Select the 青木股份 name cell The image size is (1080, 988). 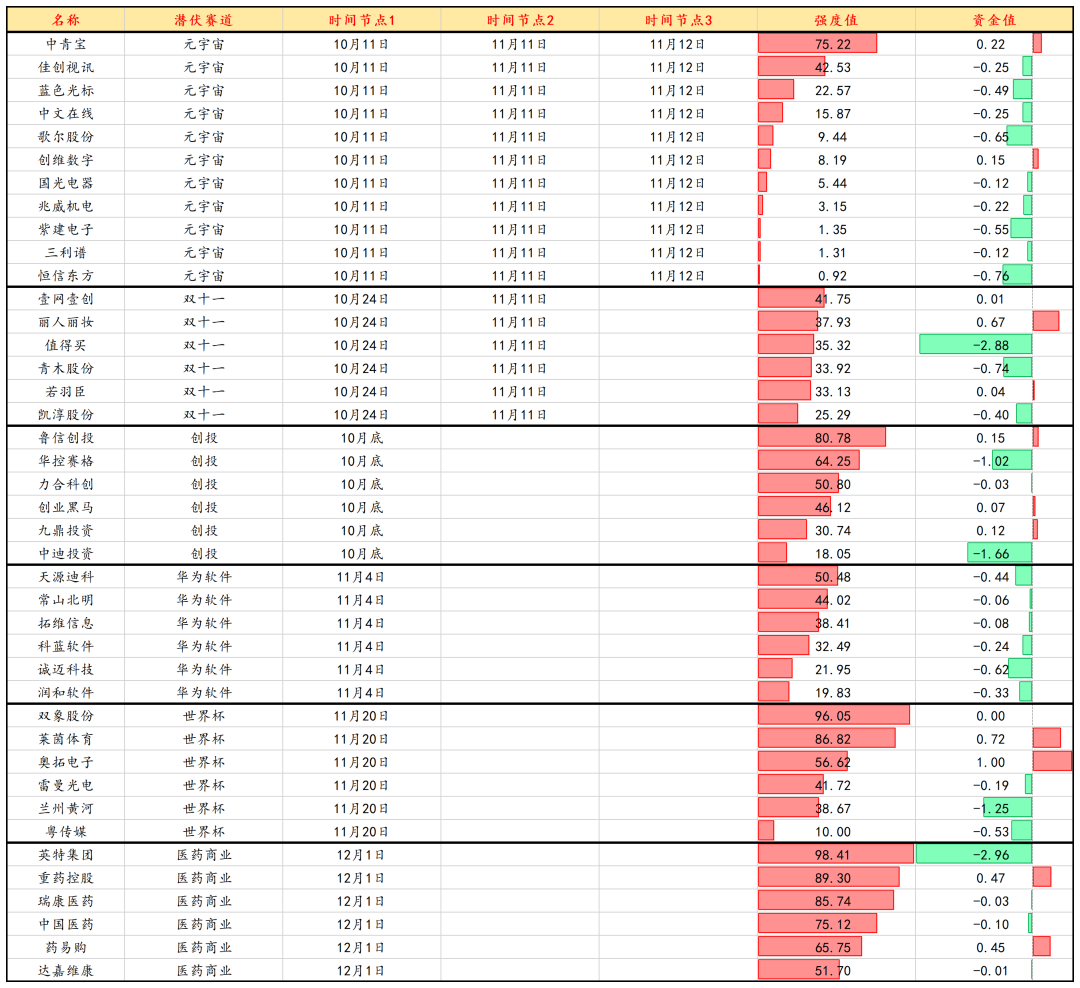[x=65, y=369]
